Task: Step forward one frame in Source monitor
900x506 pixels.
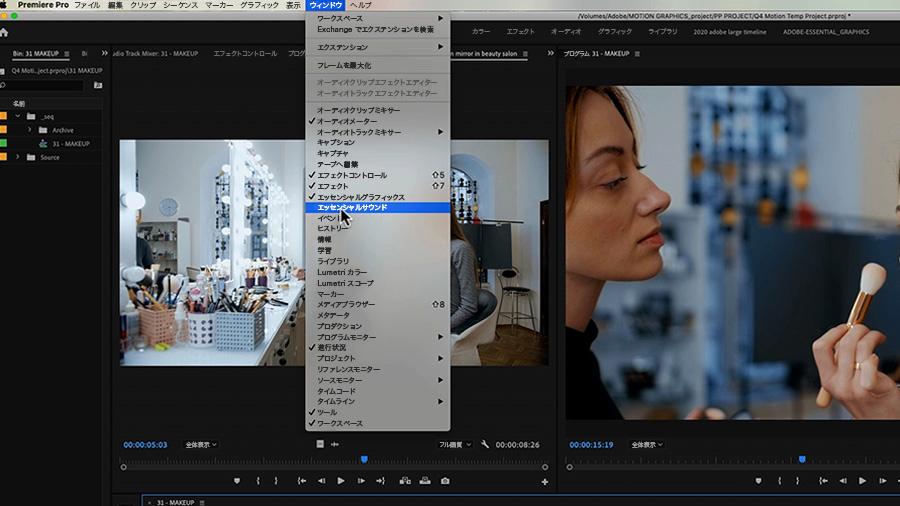Action: pos(361,481)
